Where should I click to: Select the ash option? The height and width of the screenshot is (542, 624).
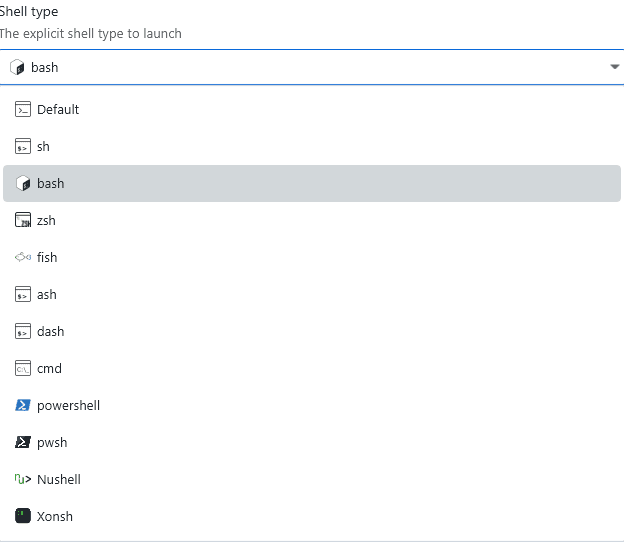tap(47, 294)
